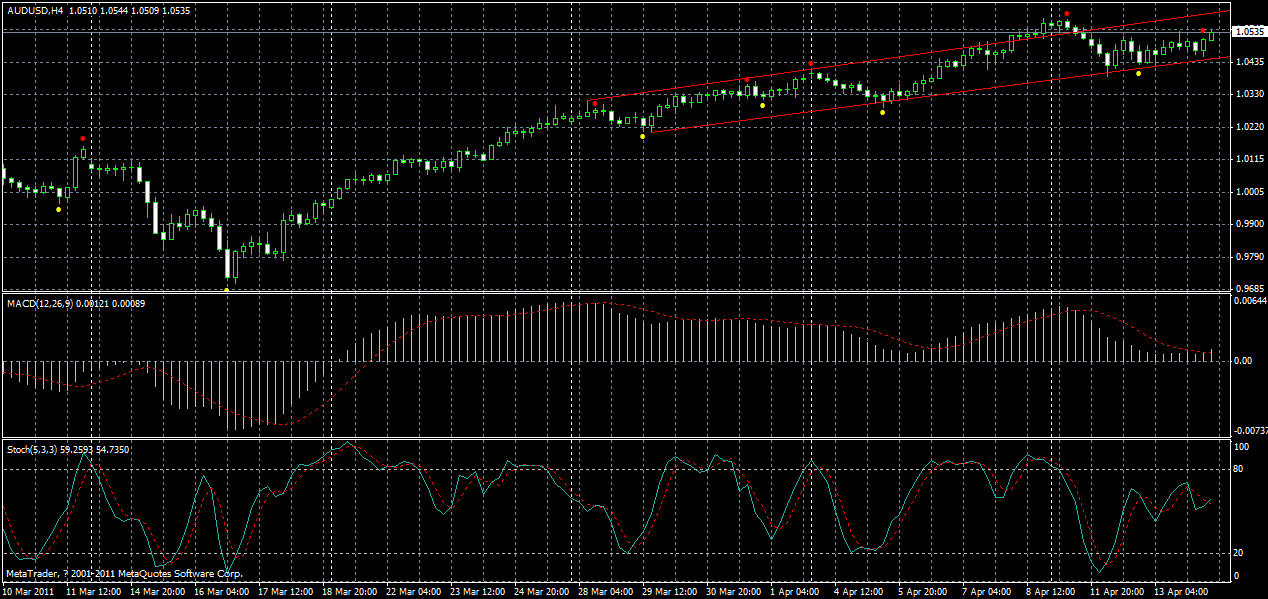Click the red sell signal dot above recent highs
Screen dimensions: 1268x599
click(1067, 13)
